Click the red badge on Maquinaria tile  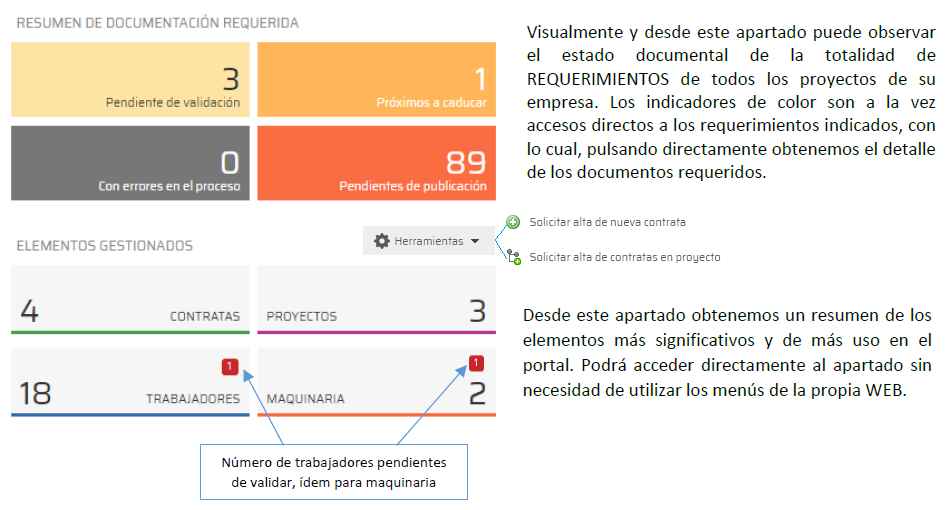click(476, 364)
